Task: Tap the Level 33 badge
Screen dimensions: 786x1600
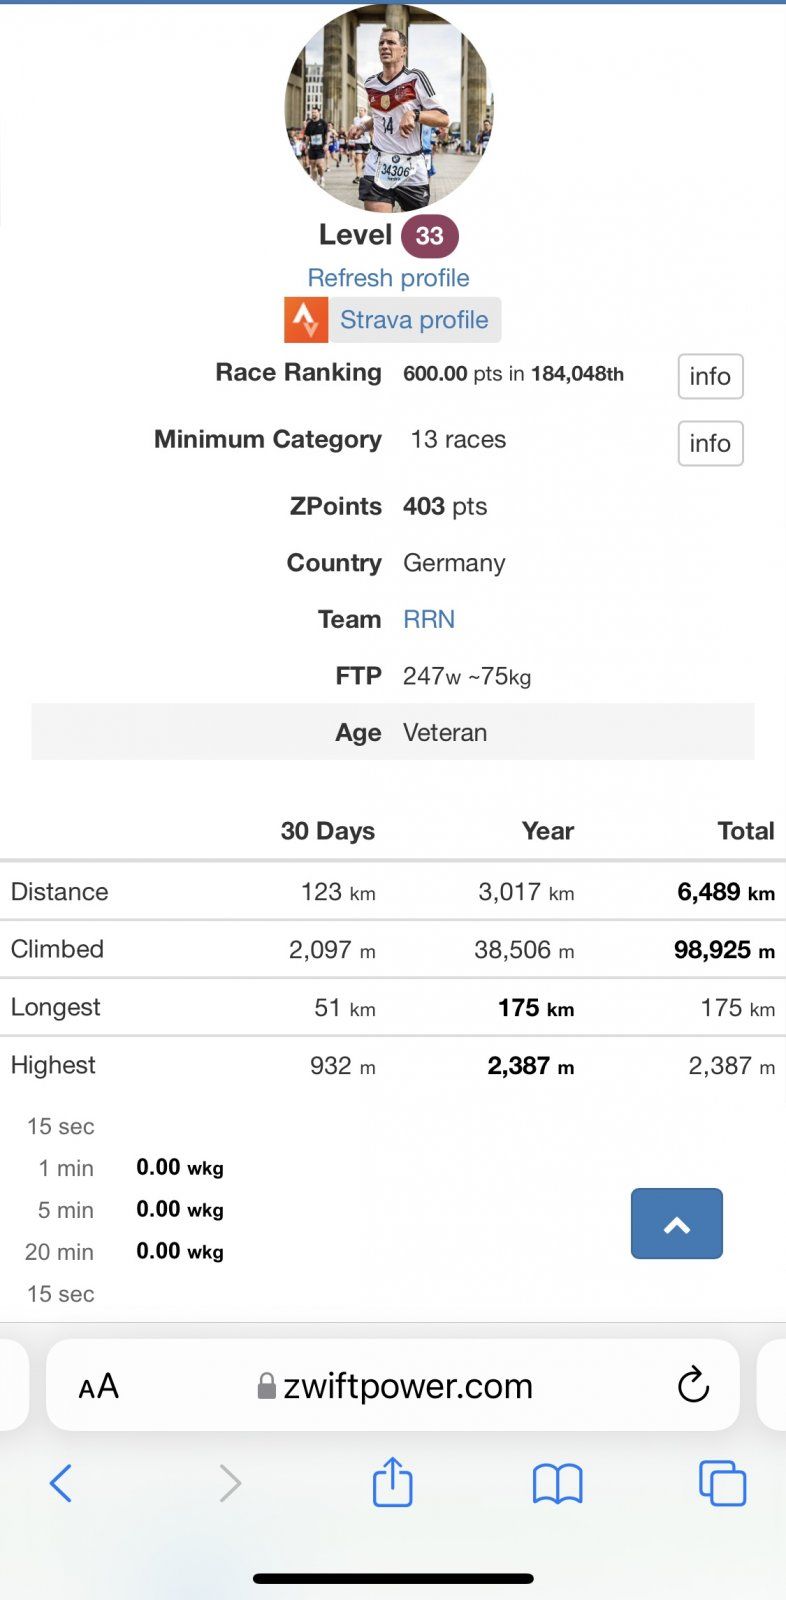Action: click(430, 236)
